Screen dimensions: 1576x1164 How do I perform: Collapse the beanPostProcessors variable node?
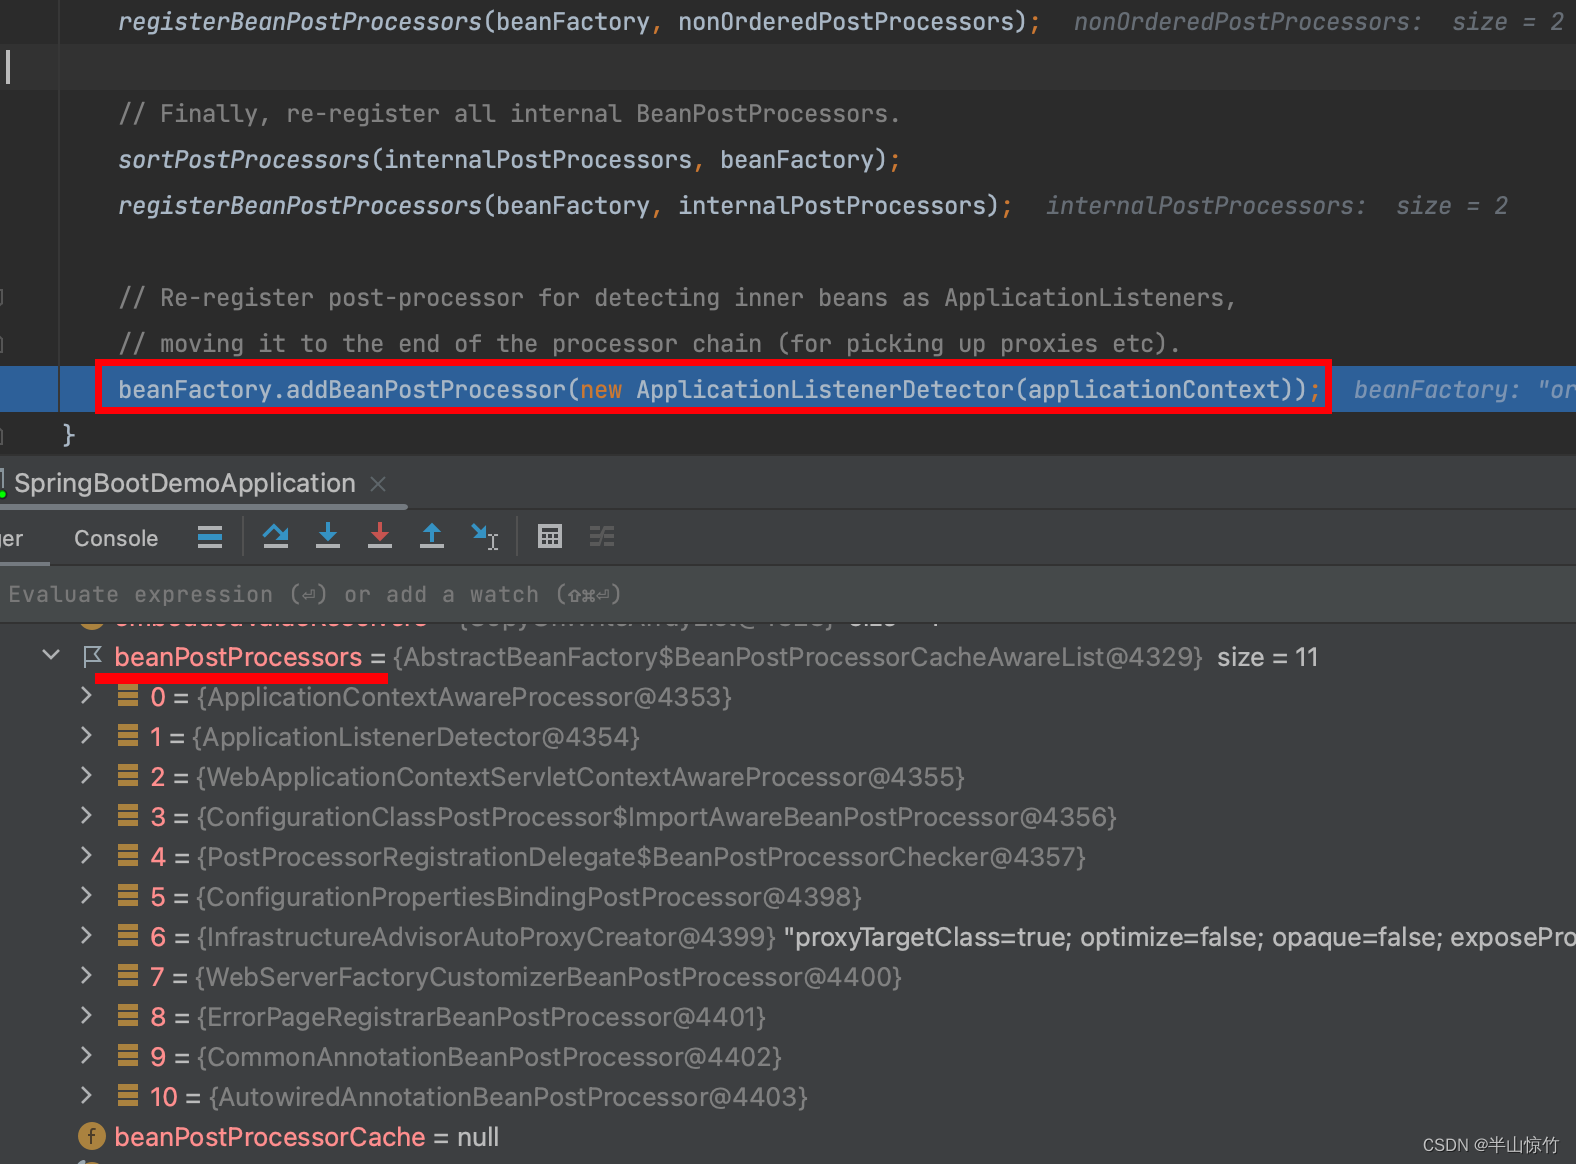[51, 656]
